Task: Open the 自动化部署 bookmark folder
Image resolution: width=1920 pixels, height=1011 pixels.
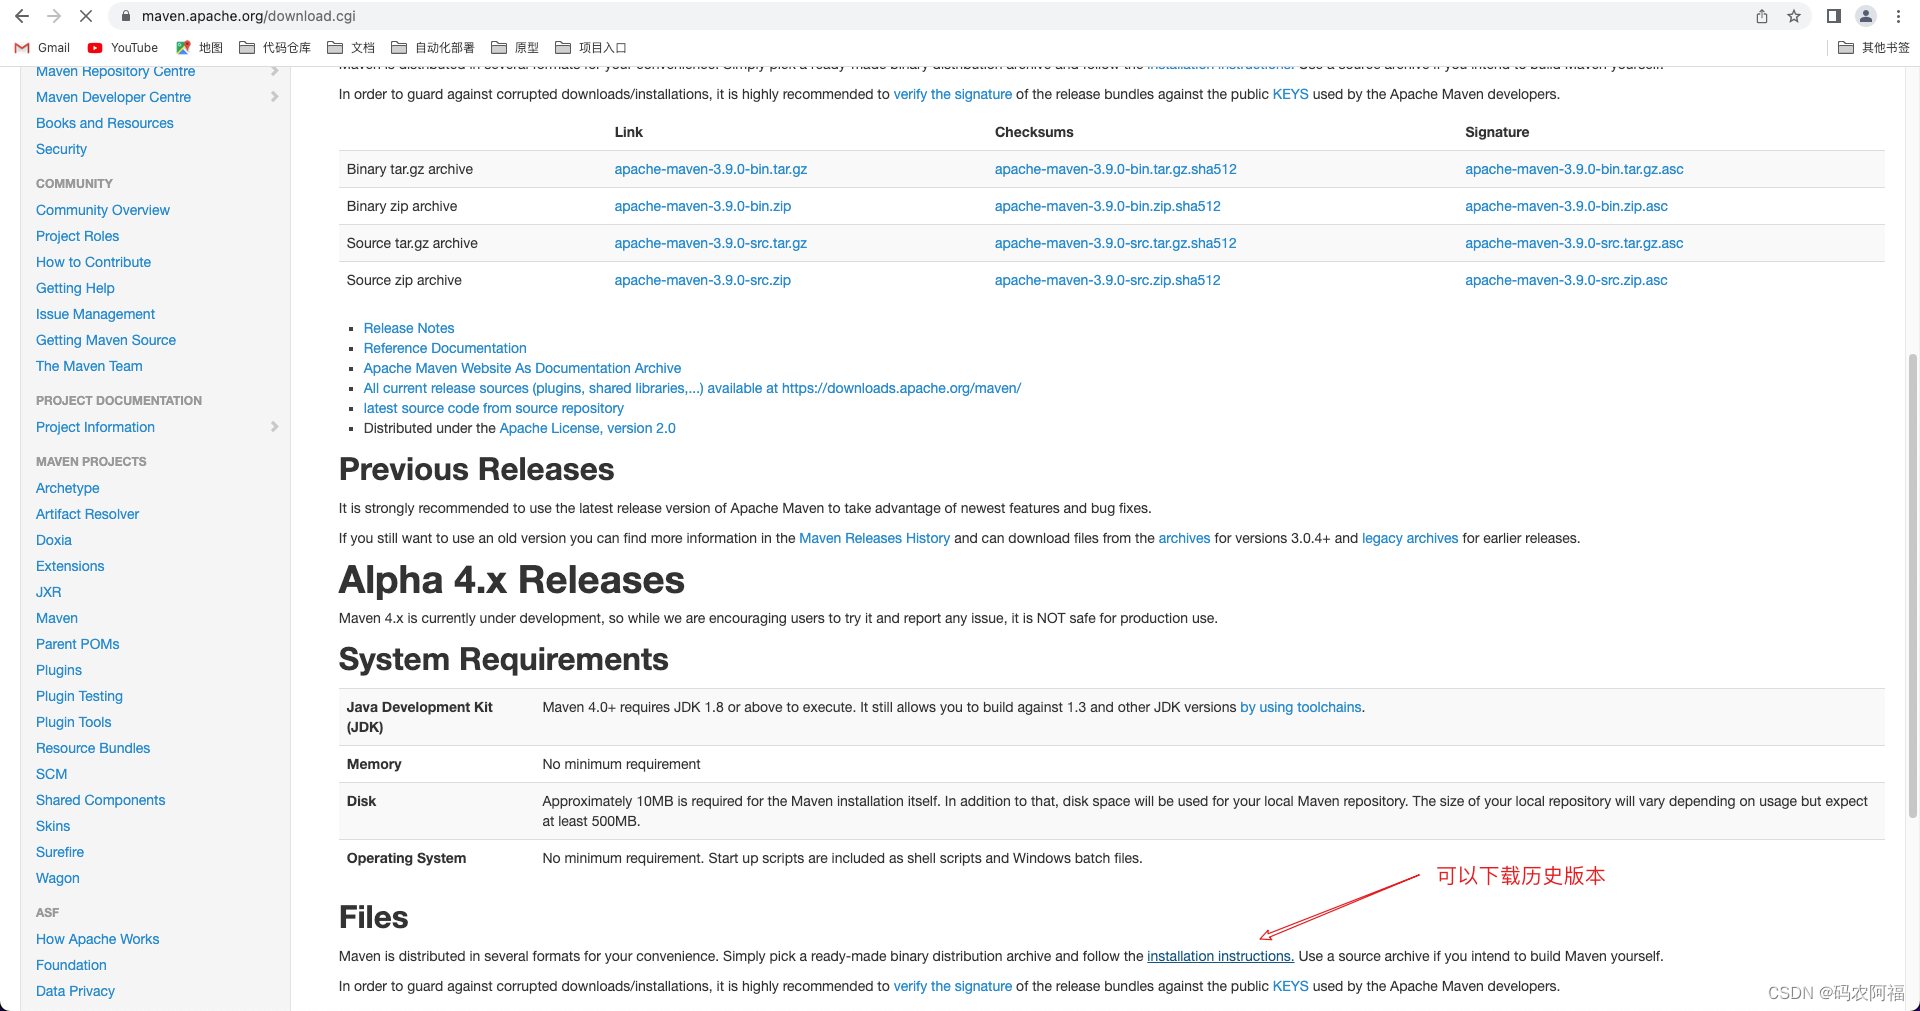Action: pyautogui.click(x=433, y=47)
